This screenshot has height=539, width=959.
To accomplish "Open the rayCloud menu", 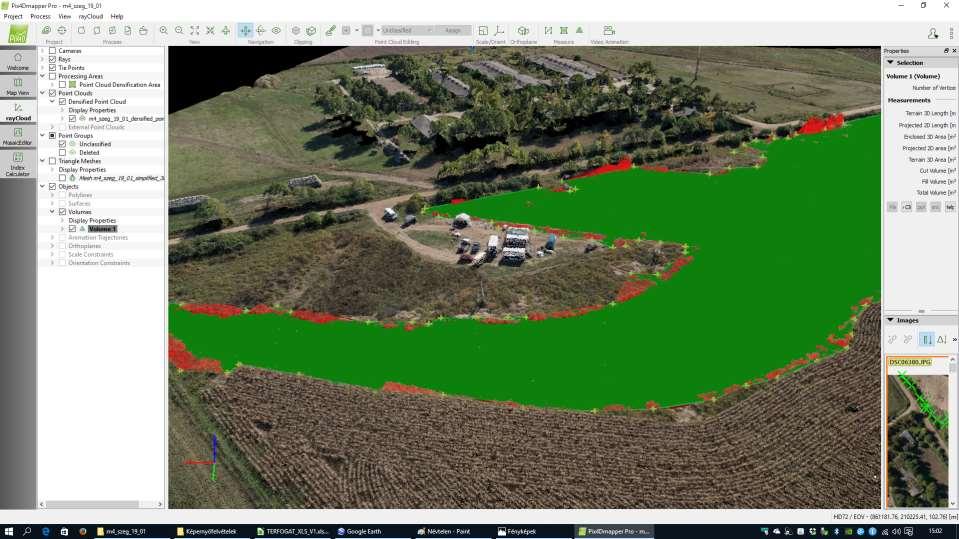I will (91, 17).
